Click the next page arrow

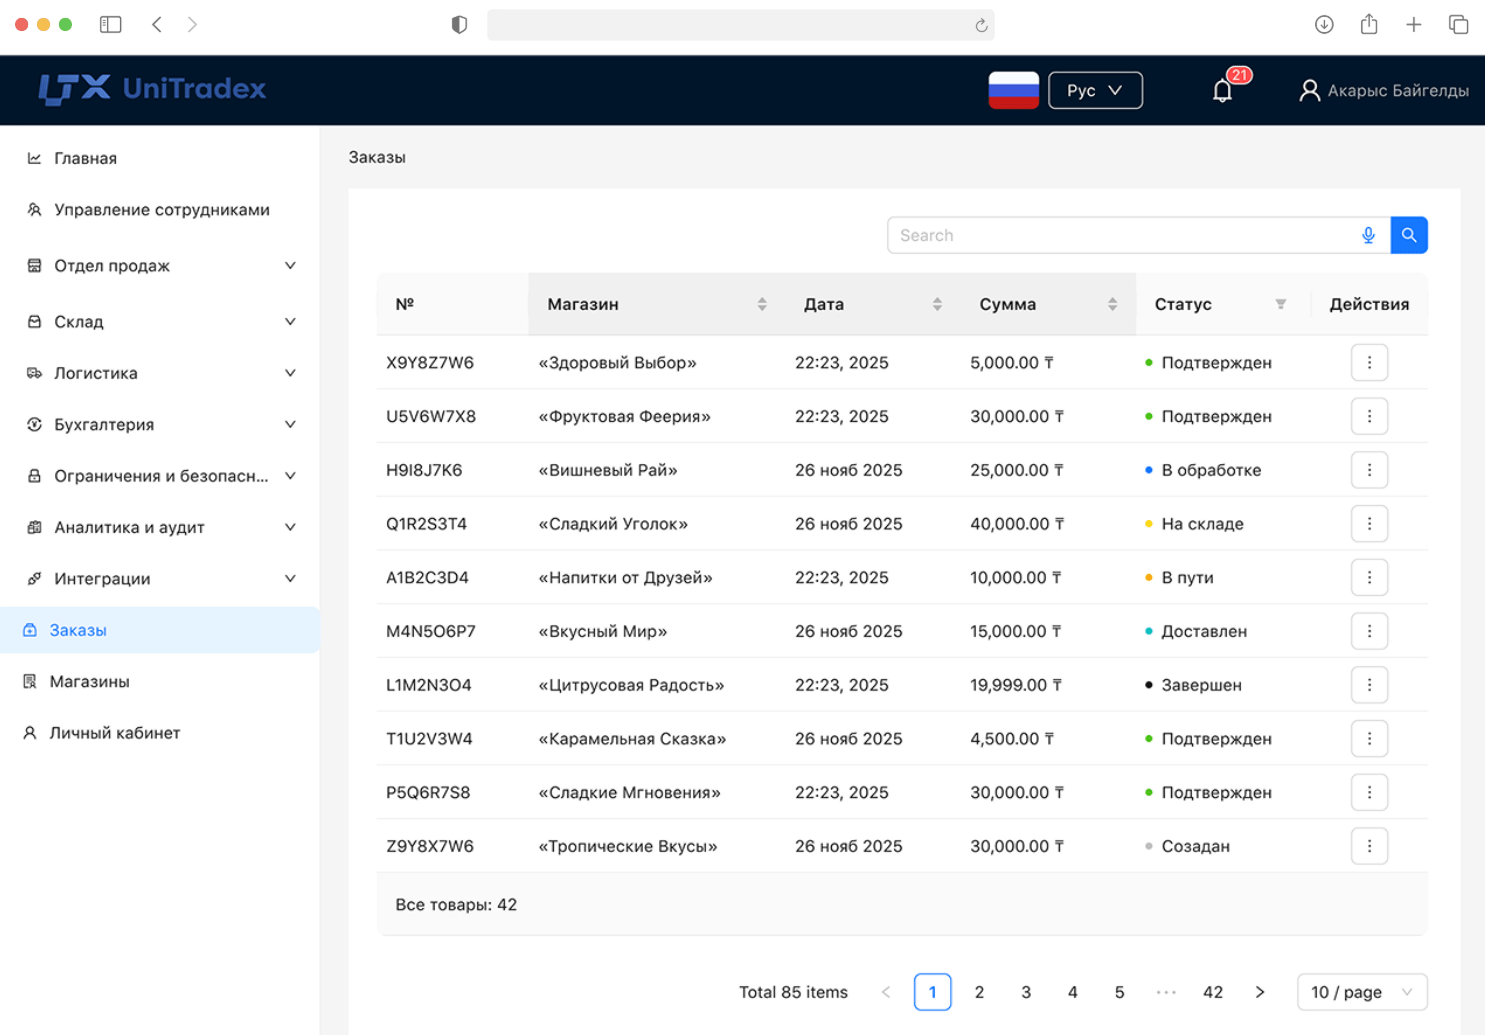1259,992
